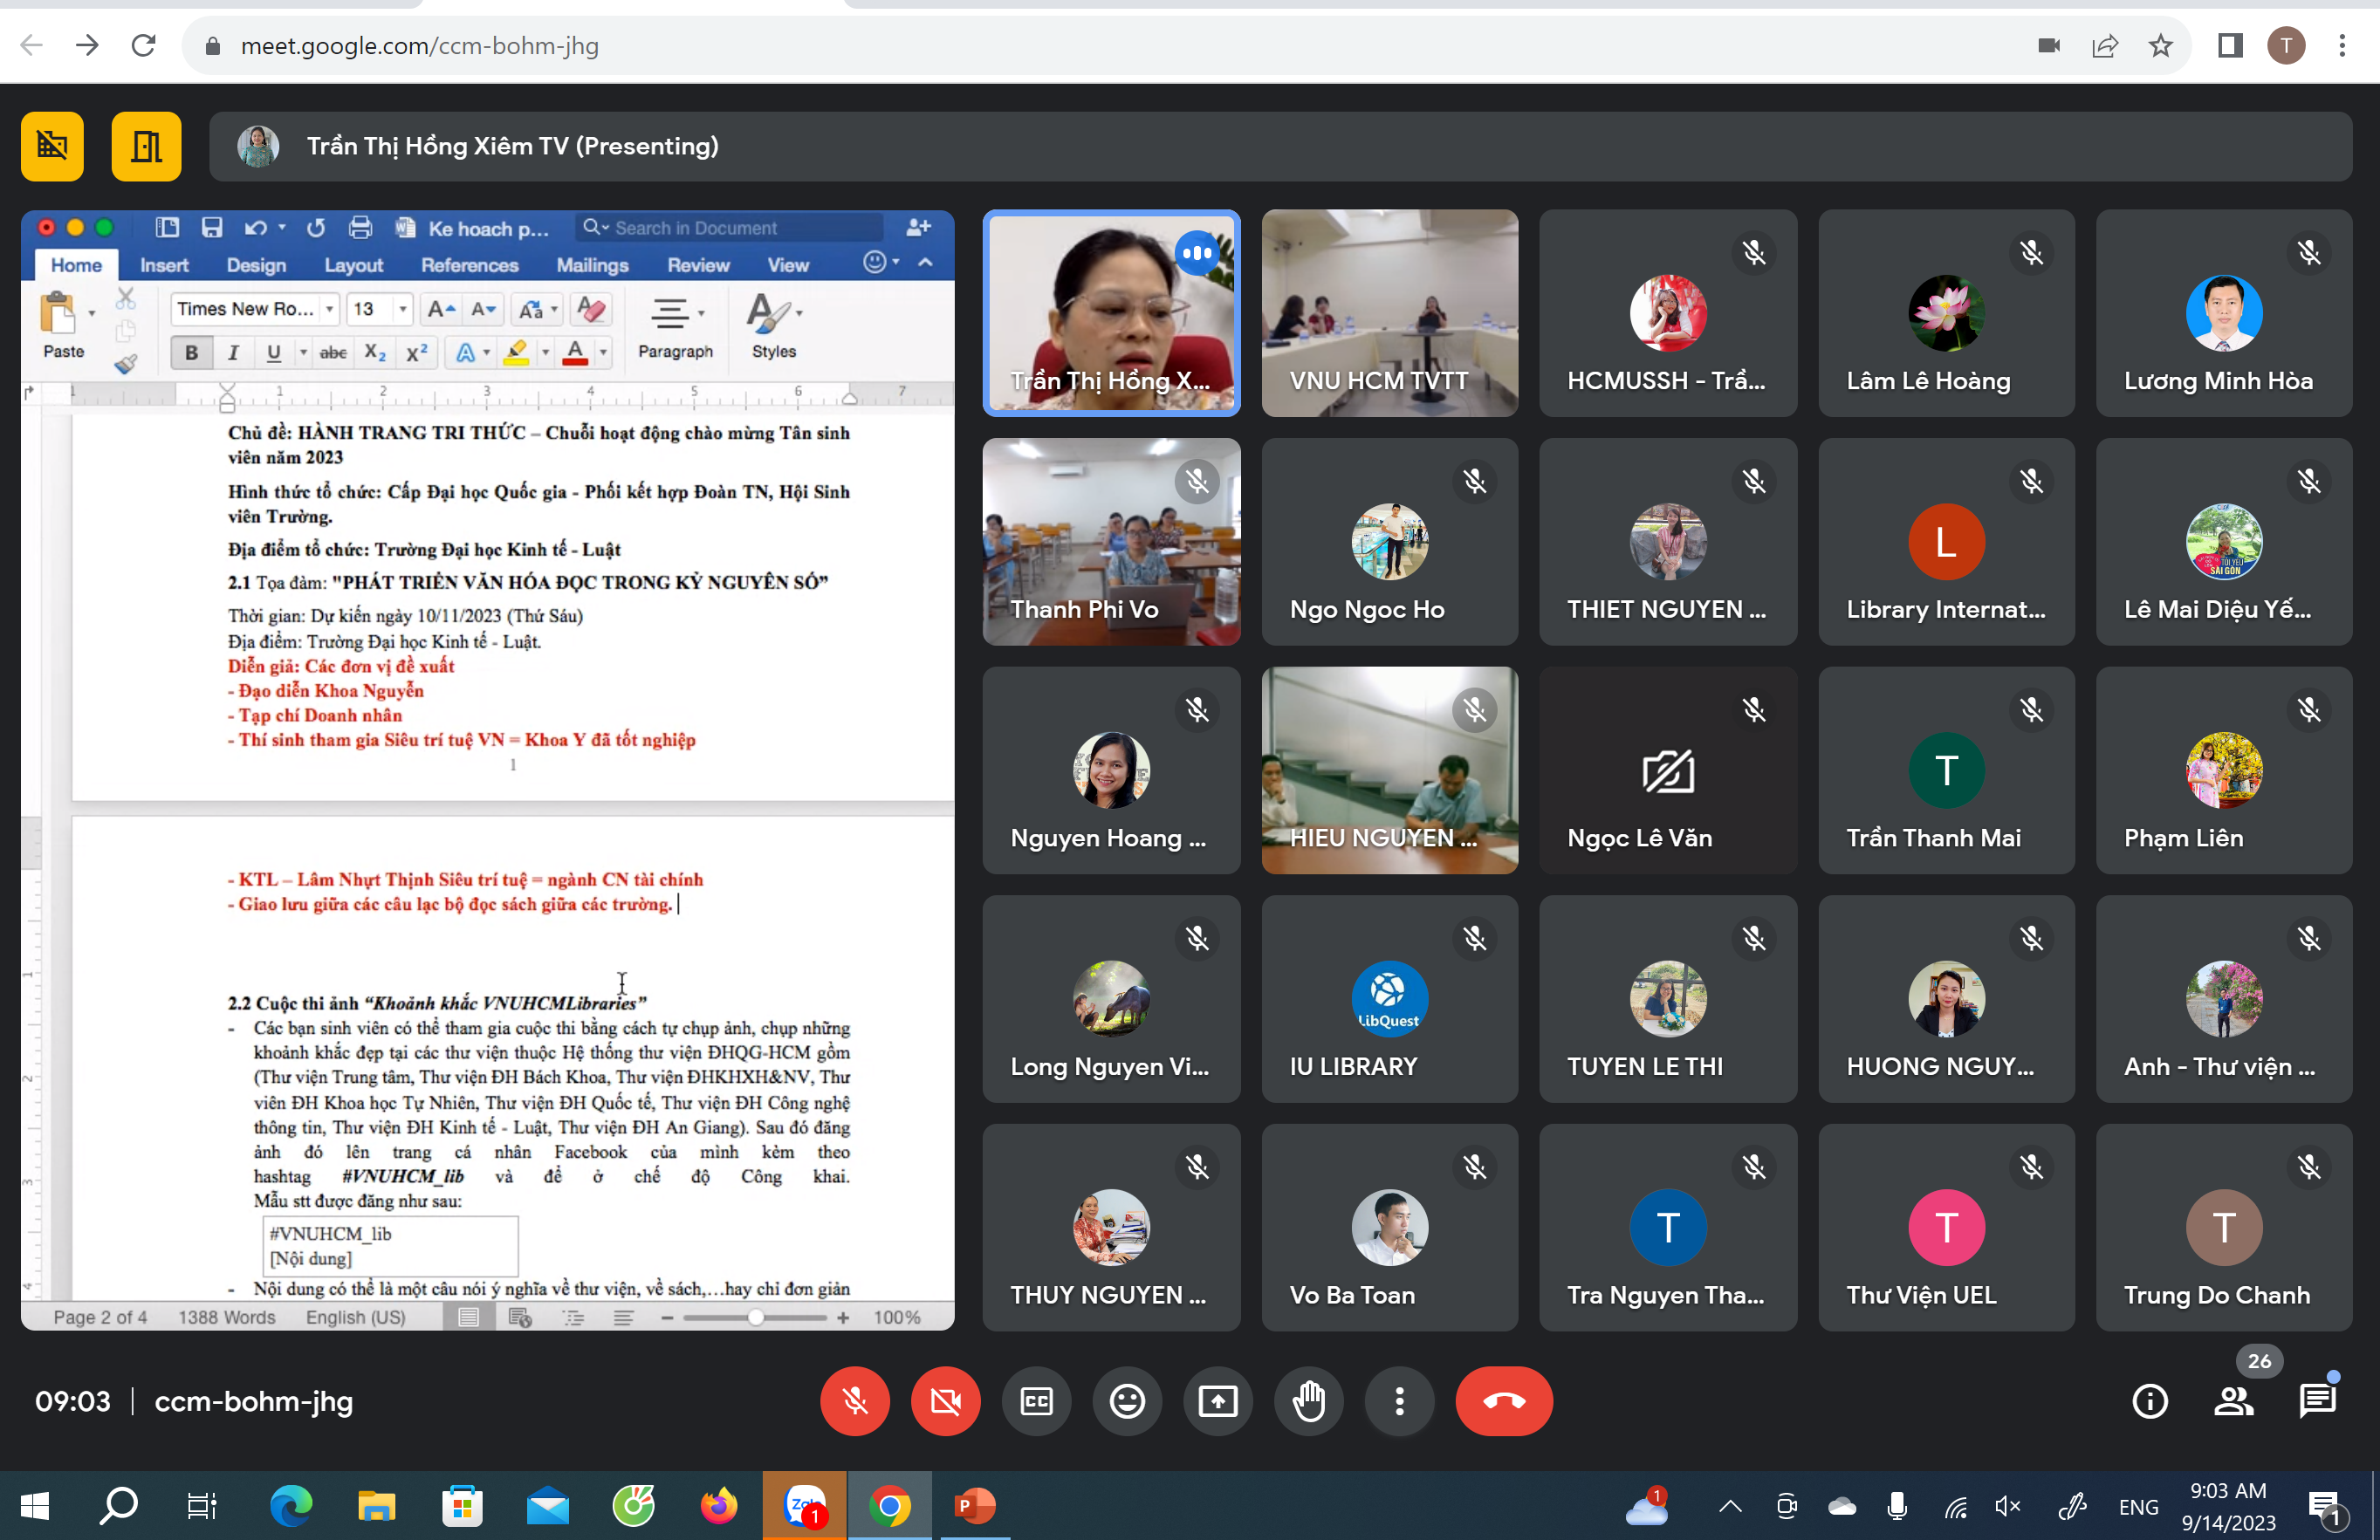Open the three-dot More options menu in Meet
This screenshot has width=2380, height=1540.
click(1400, 1401)
